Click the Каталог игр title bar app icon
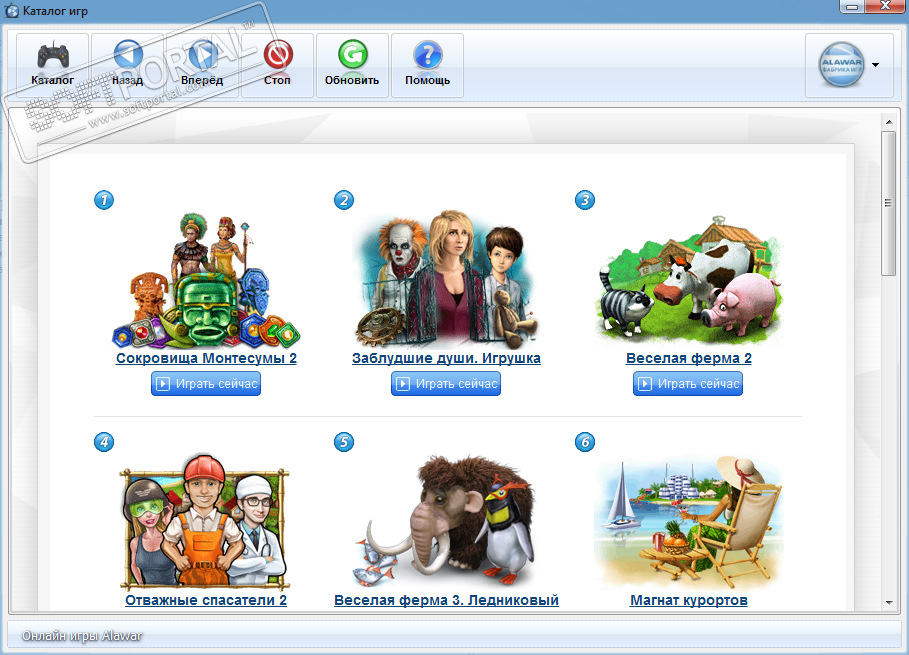Image resolution: width=909 pixels, height=655 pixels. [12, 10]
